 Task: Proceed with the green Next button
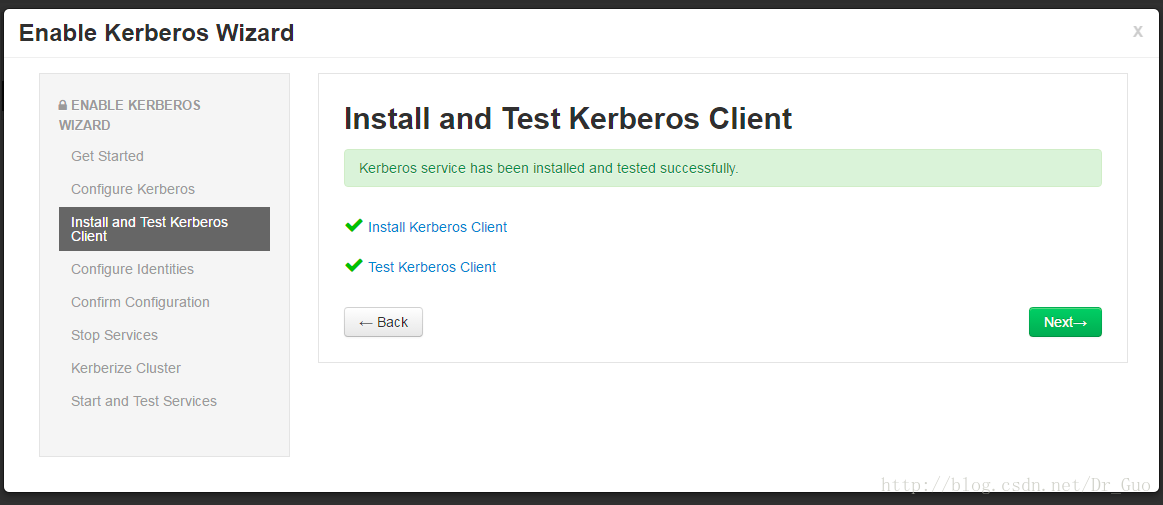tap(1064, 322)
